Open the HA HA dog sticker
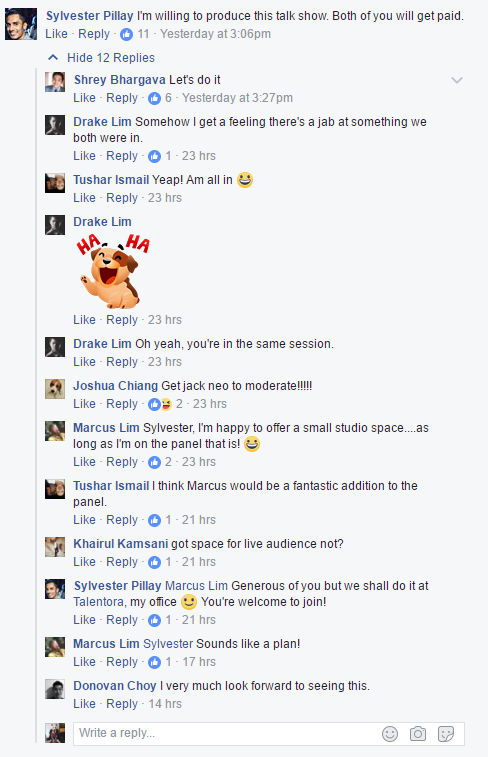The width and height of the screenshot is (488, 757). (113, 271)
